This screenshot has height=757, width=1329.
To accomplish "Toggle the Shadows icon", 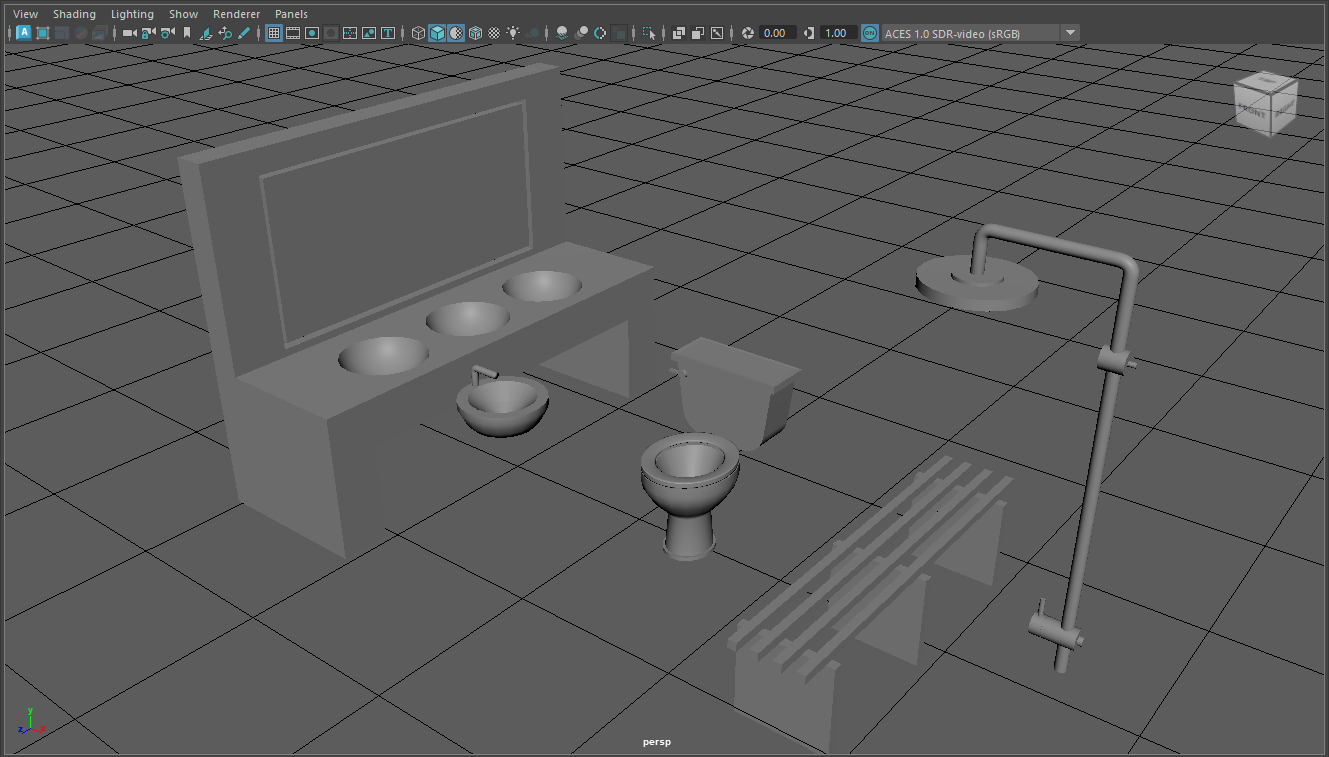I will 533,33.
